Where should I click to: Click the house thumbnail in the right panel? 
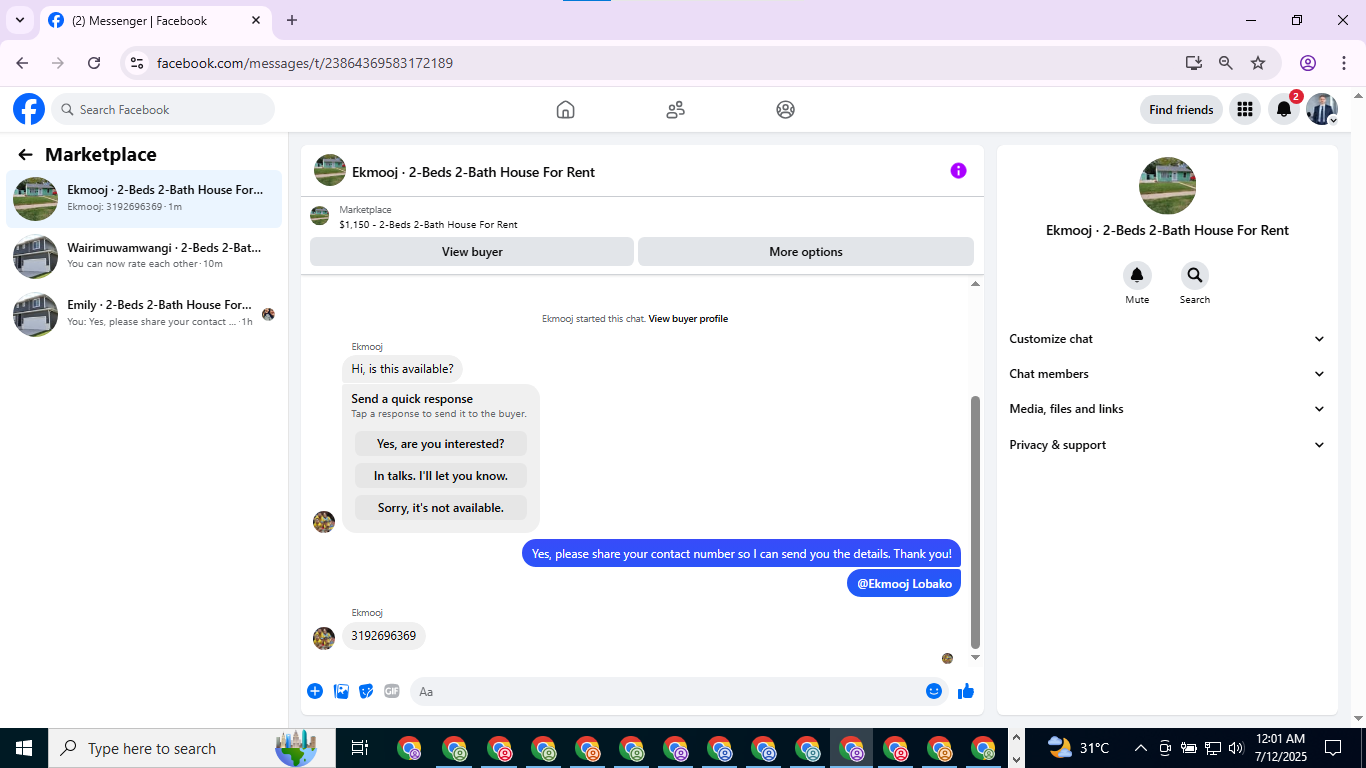tap(1167, 186)
